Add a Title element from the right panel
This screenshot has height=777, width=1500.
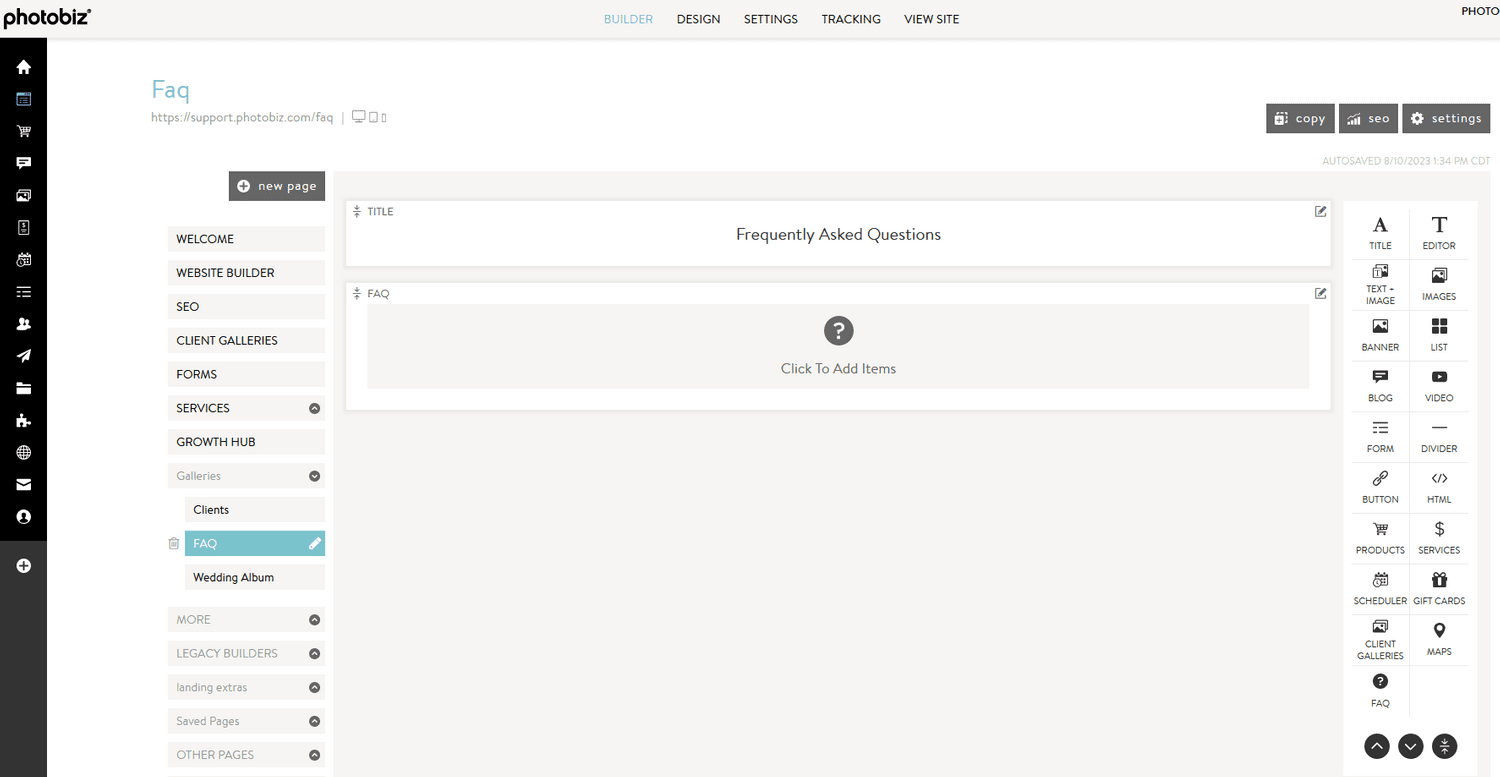[1380, 232]
